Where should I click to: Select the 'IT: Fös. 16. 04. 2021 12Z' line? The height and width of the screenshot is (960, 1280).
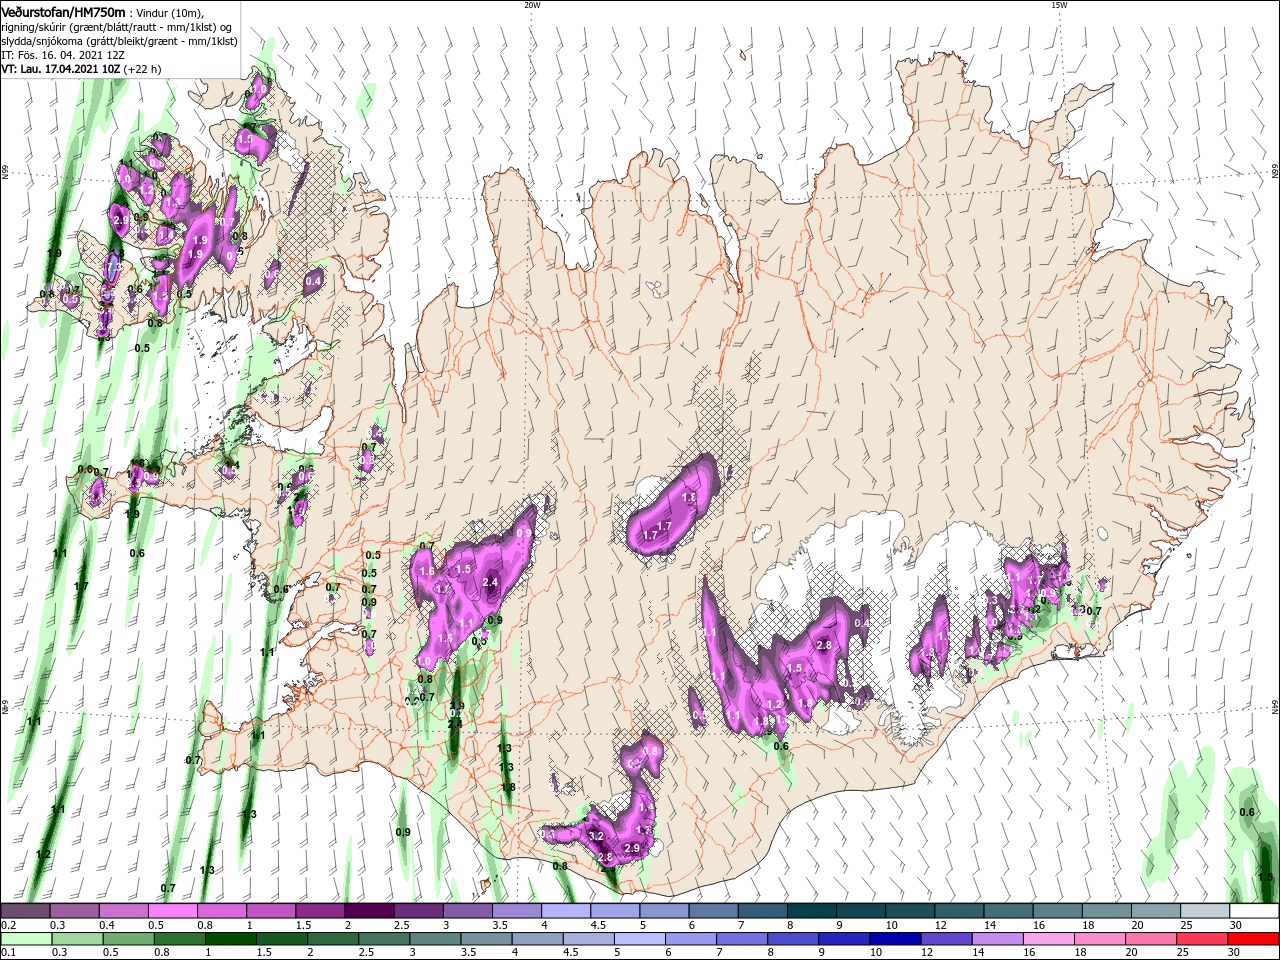click(x=62, y=55)
